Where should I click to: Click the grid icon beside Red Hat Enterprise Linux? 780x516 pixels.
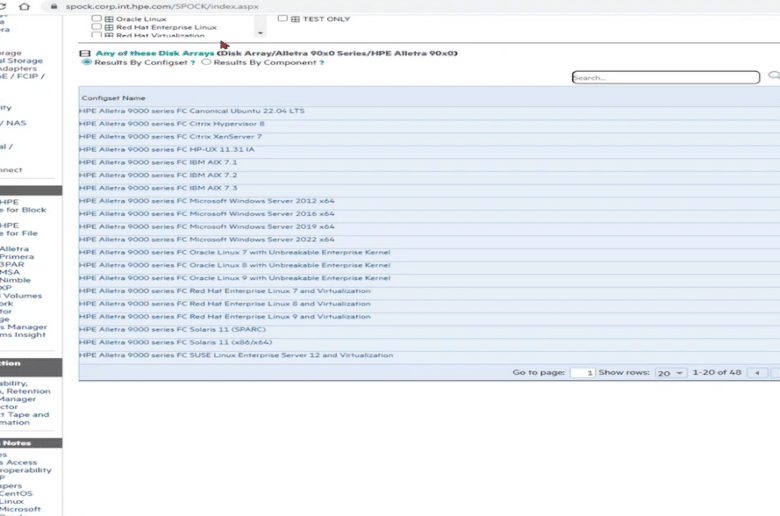click(109, 27)
